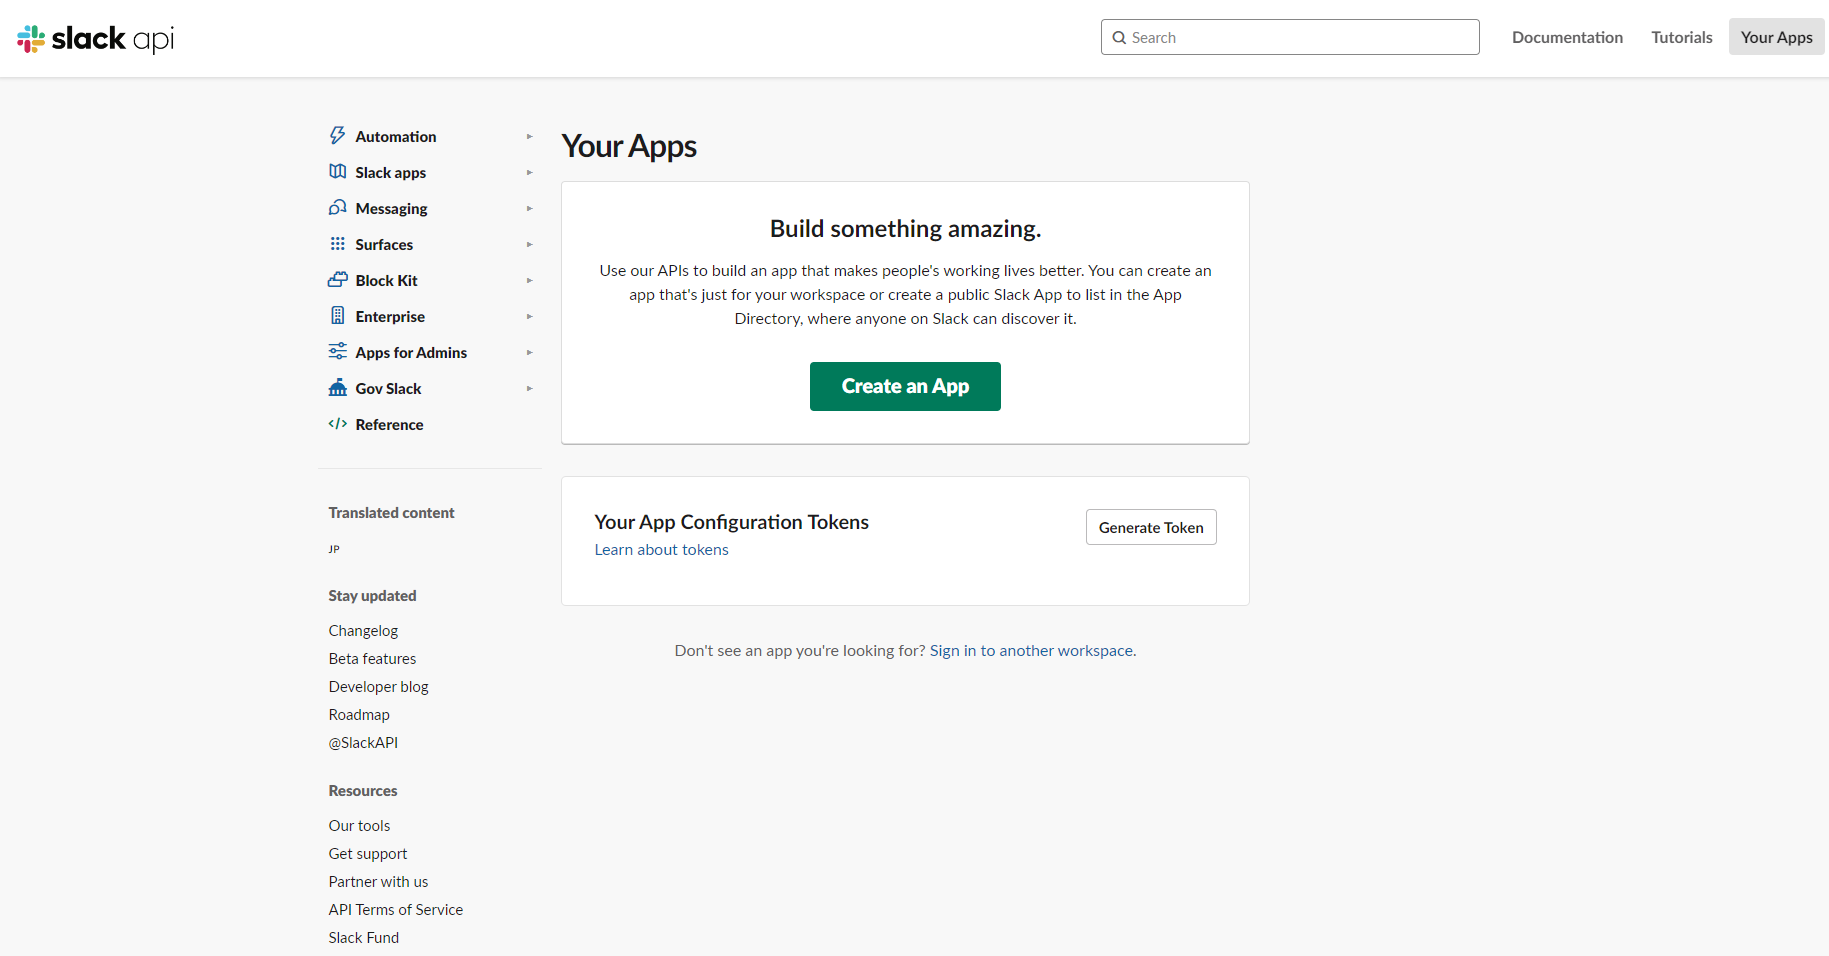Expand the Slack apps section arrow
This screenshot has width=1829, height=956.
pos(530,173)
